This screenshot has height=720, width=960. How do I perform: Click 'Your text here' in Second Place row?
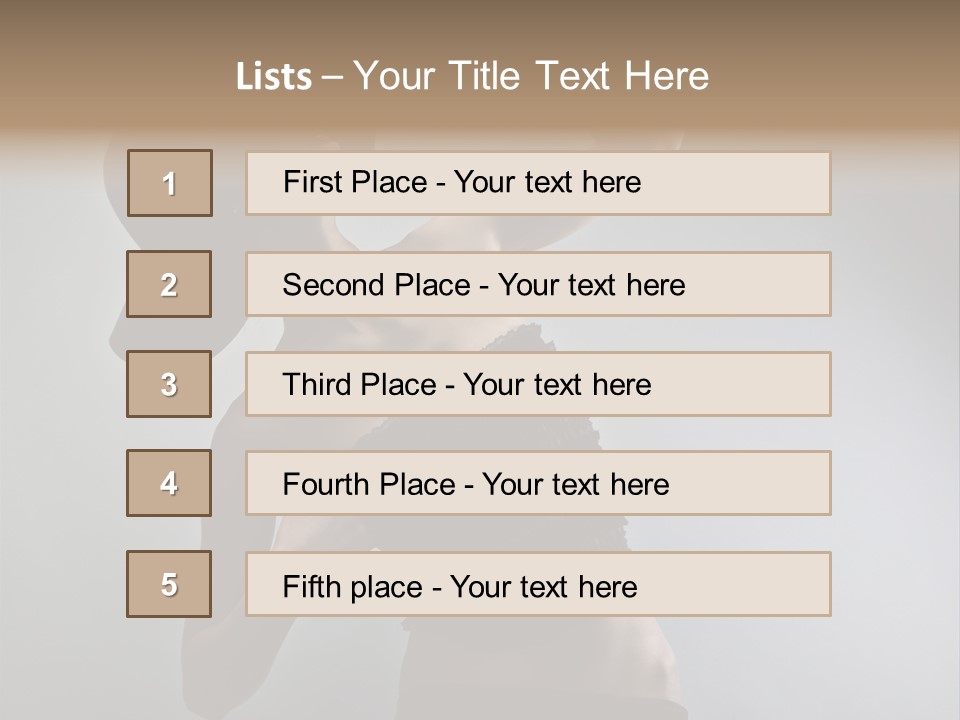tap(591, 285)
